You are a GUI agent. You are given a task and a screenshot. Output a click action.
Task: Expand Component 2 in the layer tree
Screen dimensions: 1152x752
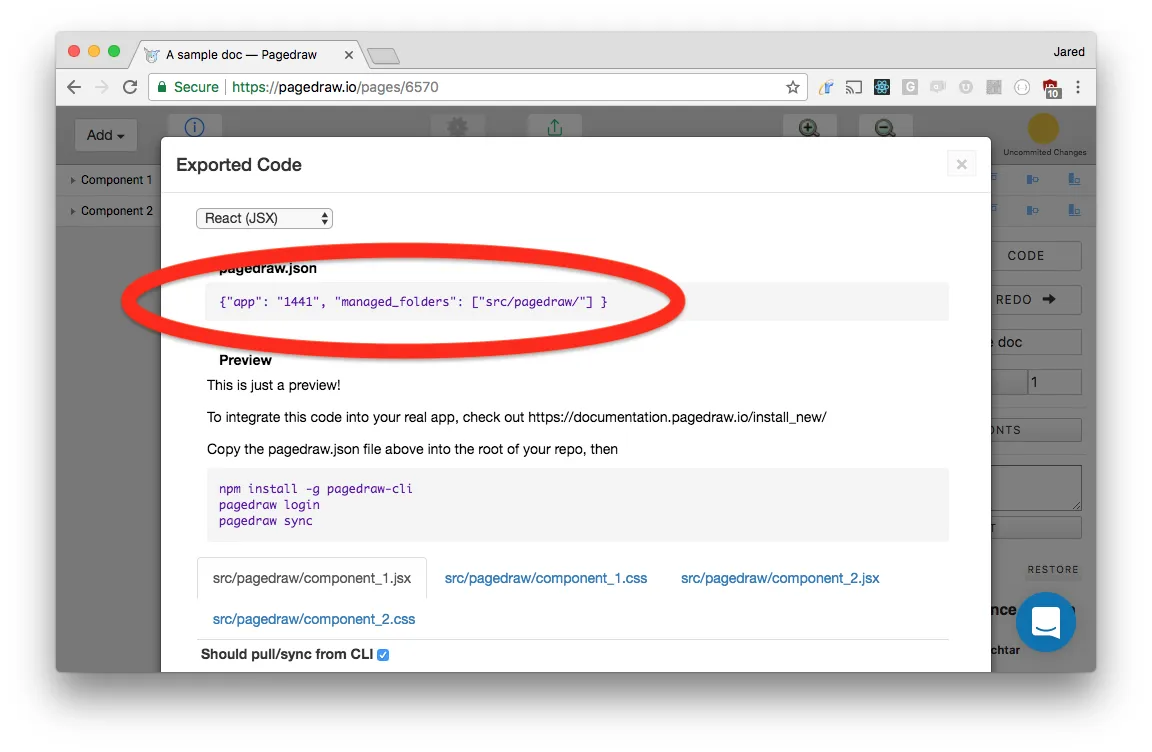coord(73,212)
